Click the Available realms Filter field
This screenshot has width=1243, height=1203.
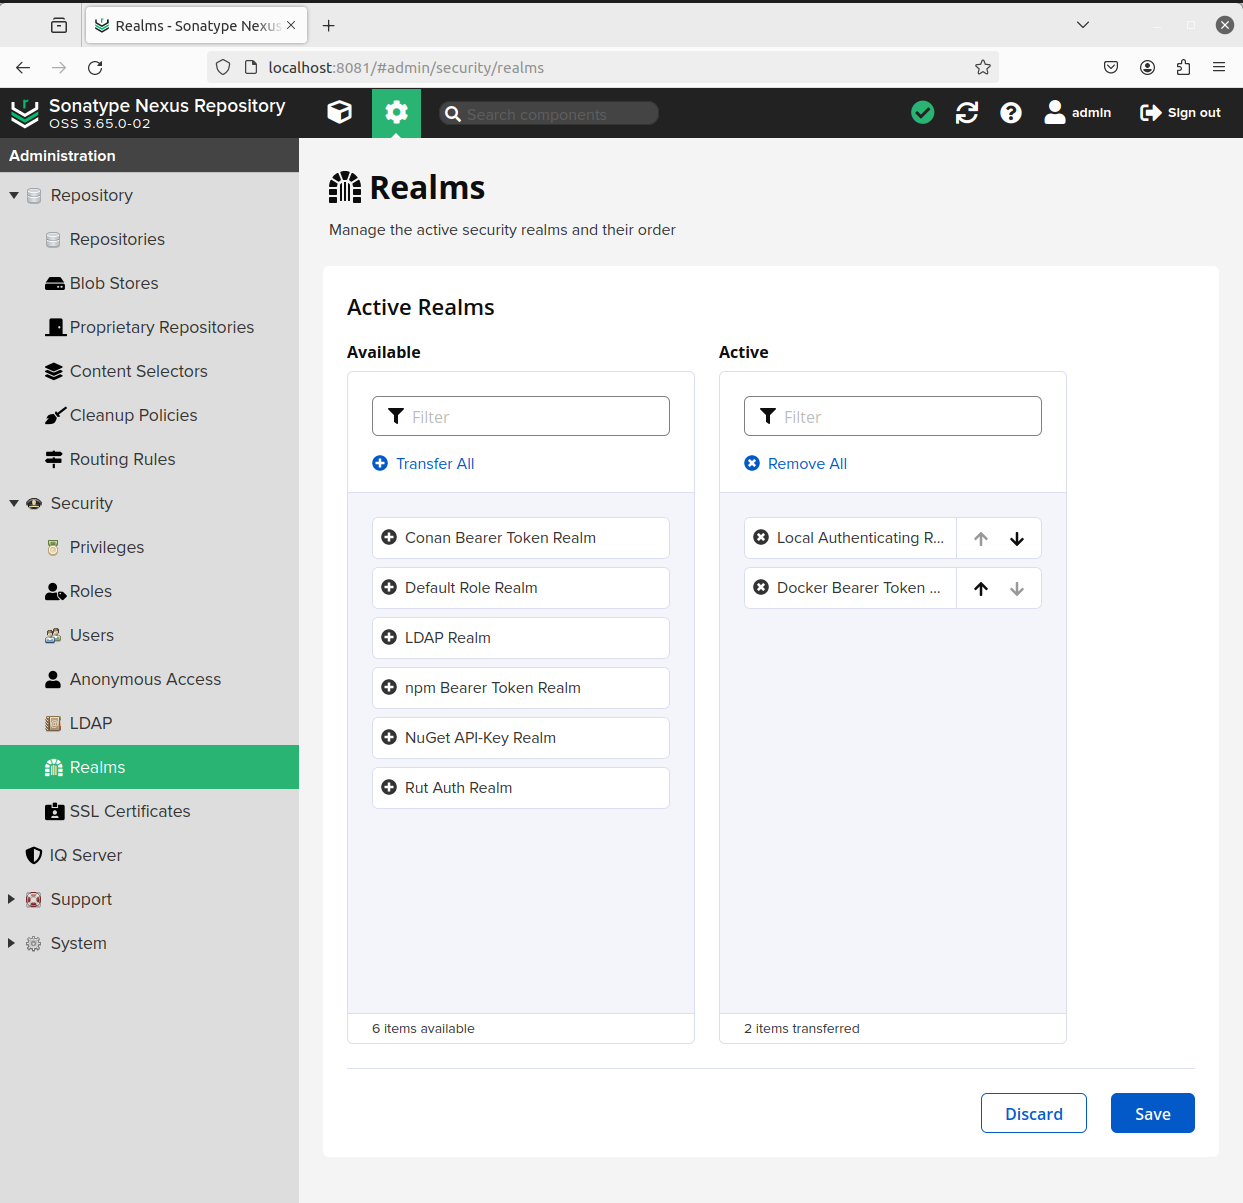coord(521,416)
